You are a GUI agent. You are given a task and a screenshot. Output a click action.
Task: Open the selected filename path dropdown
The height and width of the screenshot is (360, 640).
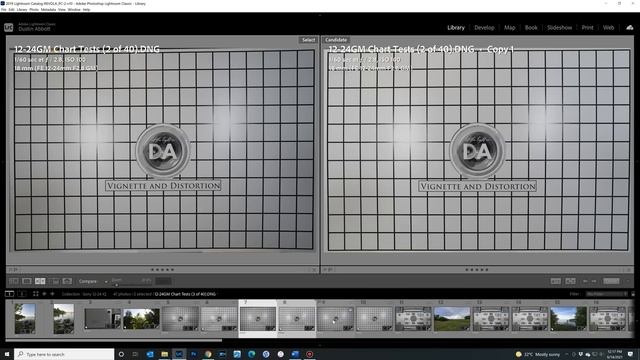point(186,294)
